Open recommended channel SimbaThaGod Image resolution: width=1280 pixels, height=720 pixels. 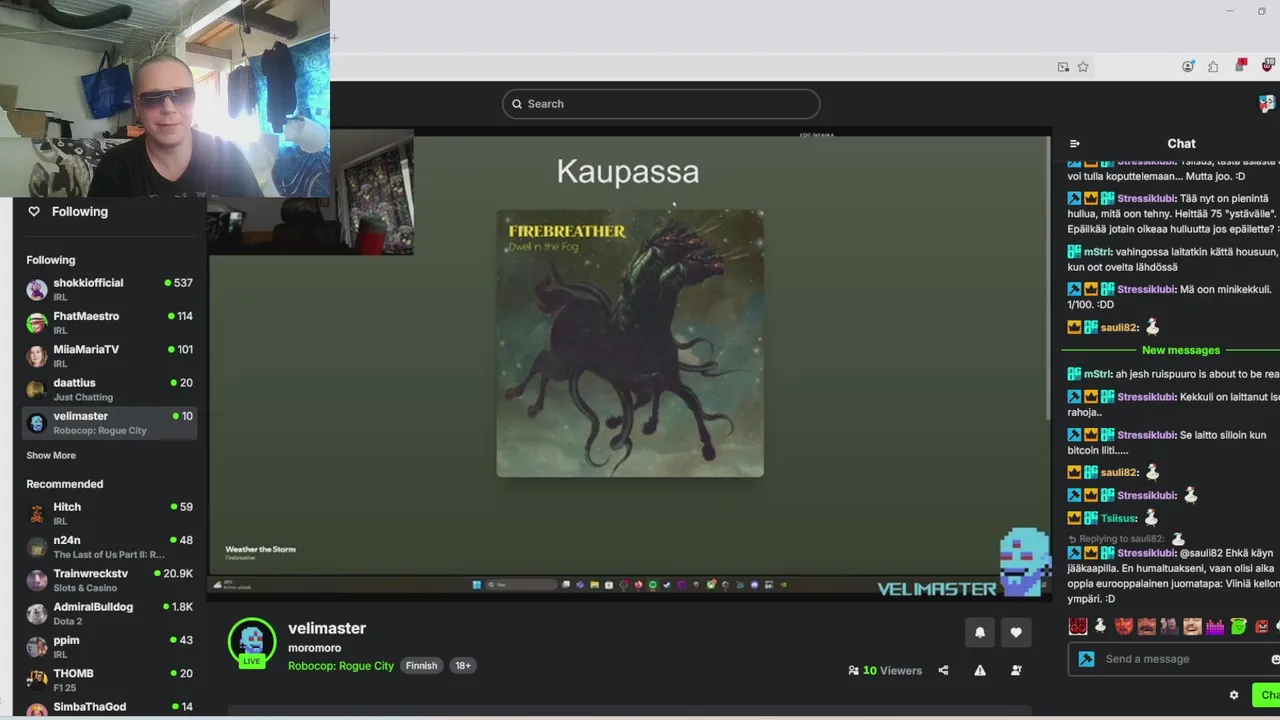(110, 708)
